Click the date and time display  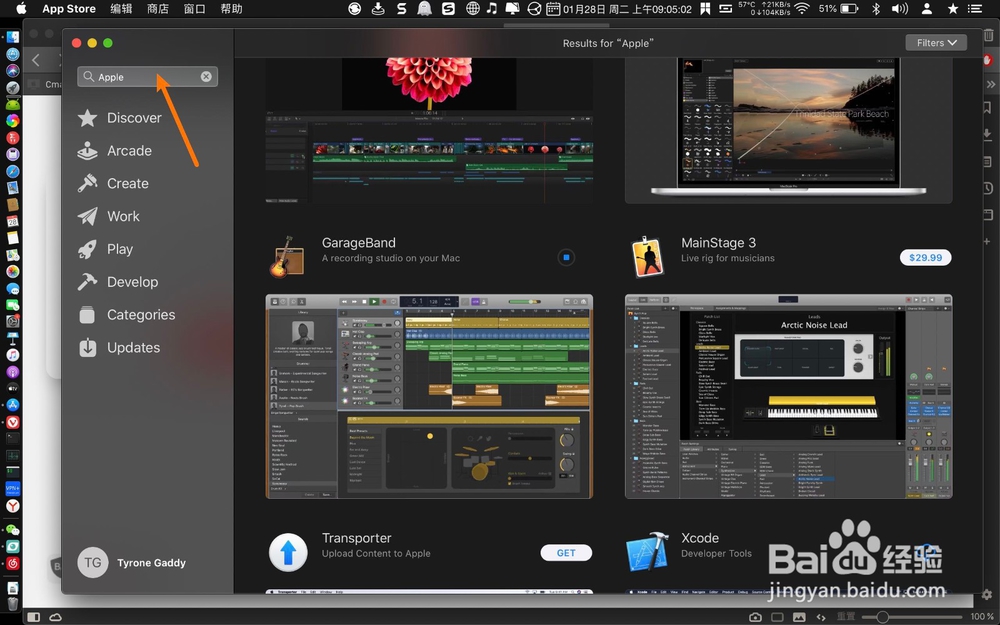tap(627, 9)
